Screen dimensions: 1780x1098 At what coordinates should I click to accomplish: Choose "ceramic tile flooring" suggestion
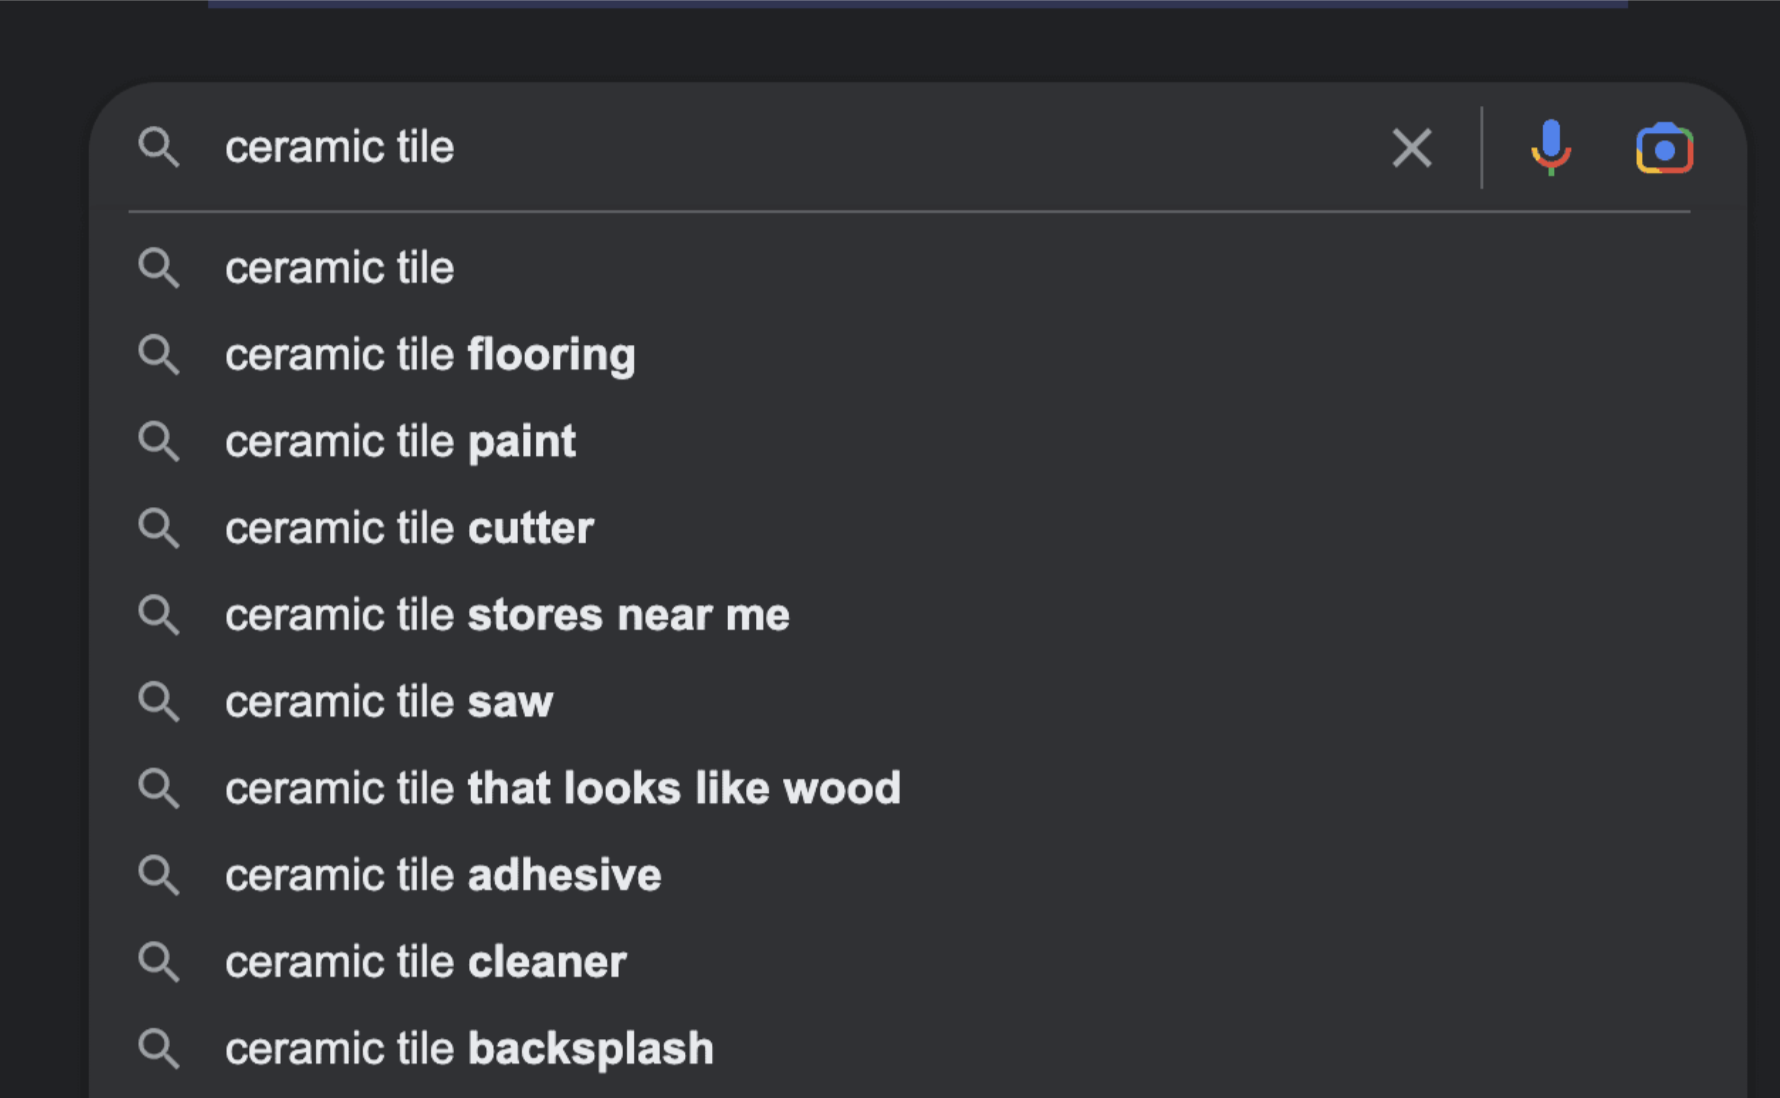[x=430, y=355]
